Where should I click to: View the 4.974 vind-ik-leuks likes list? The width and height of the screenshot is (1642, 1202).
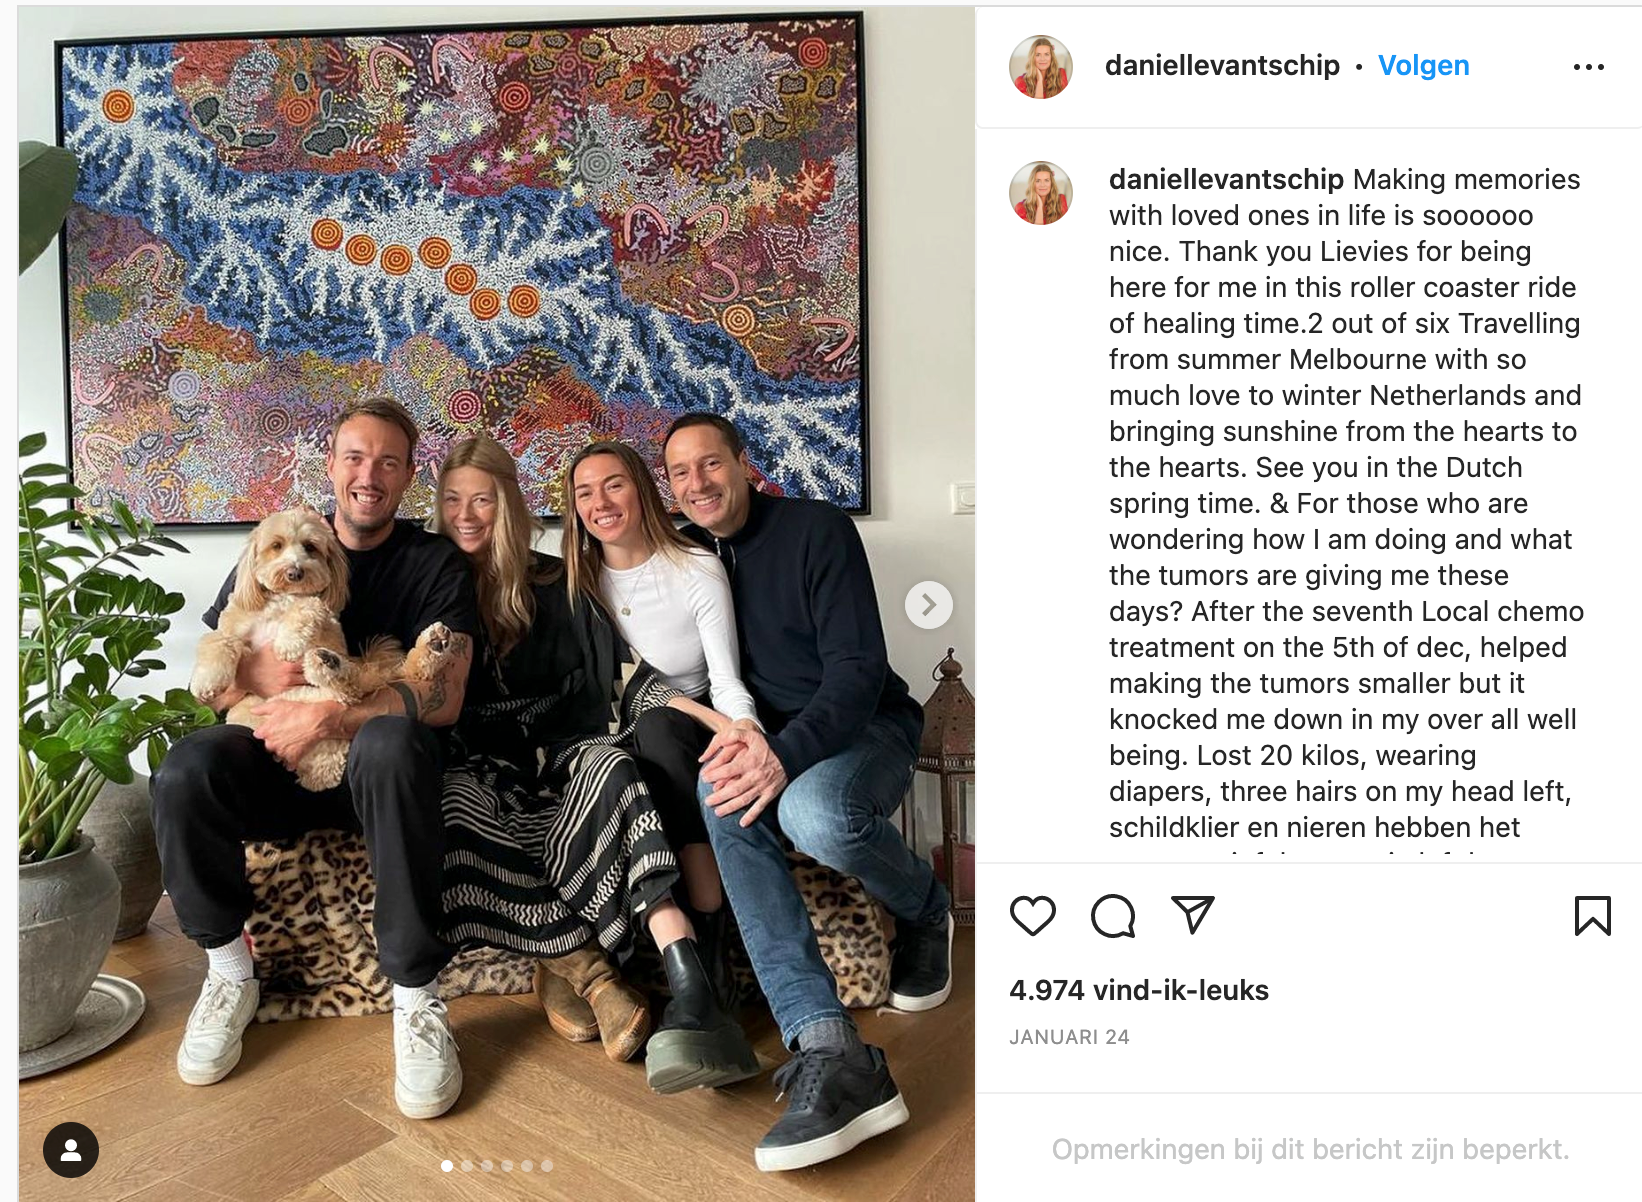coord(1139,990)
